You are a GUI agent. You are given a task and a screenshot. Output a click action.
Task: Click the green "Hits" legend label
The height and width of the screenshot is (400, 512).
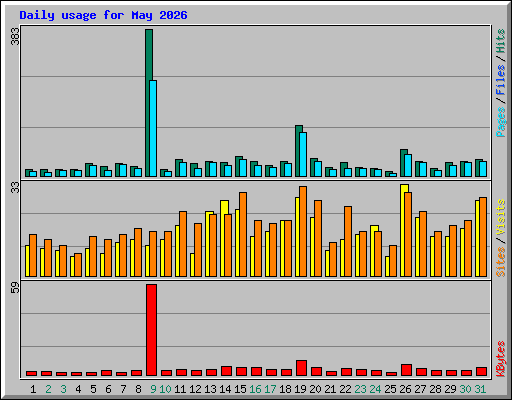coord(501,41)
